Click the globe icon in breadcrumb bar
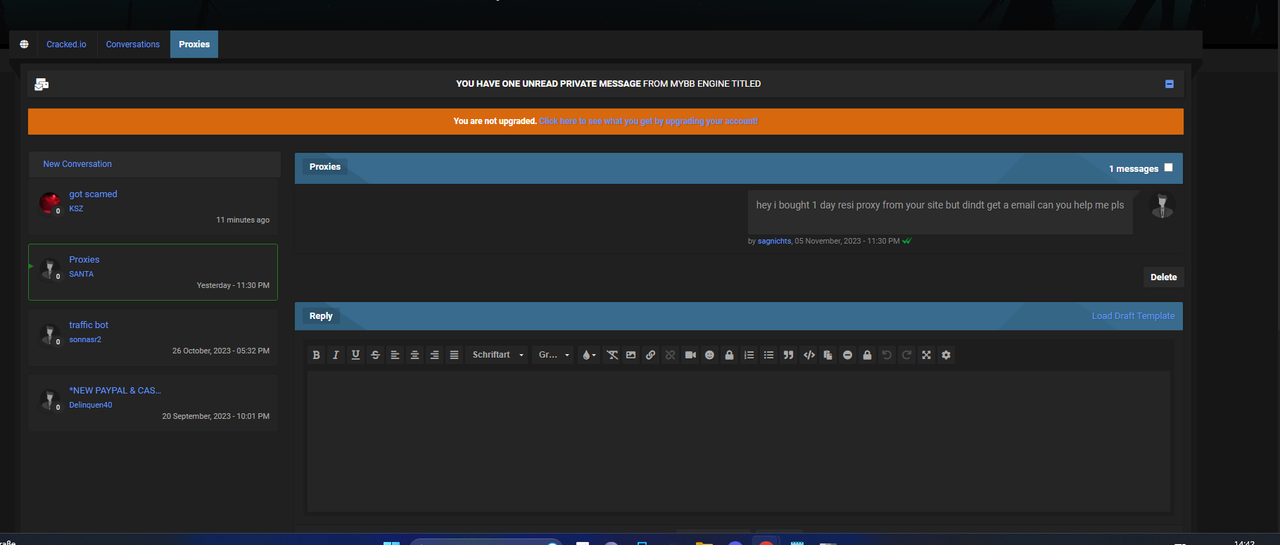Viewport: 1280px width, 545px height. click(x=24, y=44)
